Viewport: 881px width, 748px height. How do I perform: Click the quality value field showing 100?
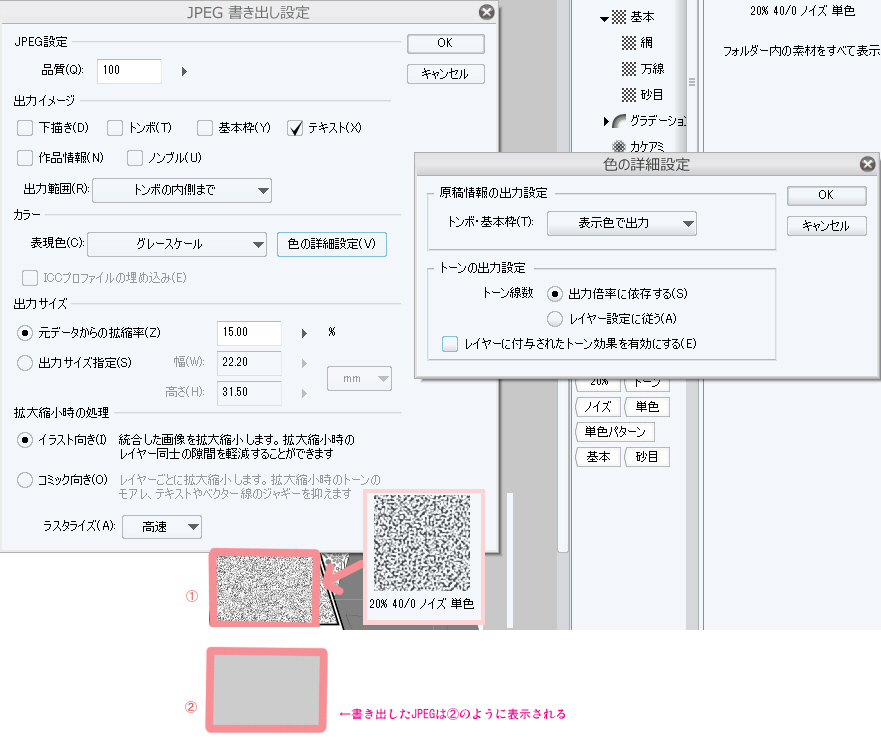[129, 71]
